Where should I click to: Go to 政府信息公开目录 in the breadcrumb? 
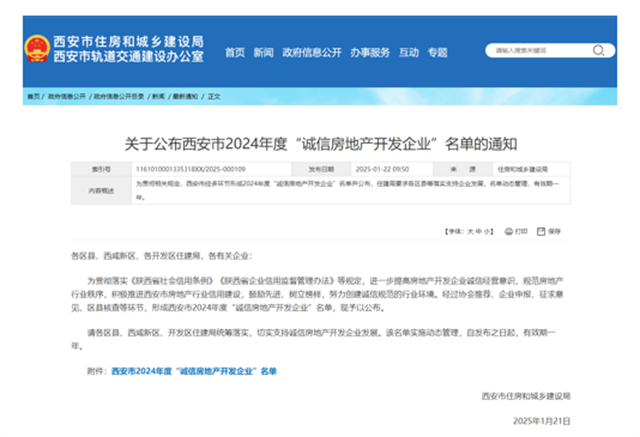click(119, 96)
